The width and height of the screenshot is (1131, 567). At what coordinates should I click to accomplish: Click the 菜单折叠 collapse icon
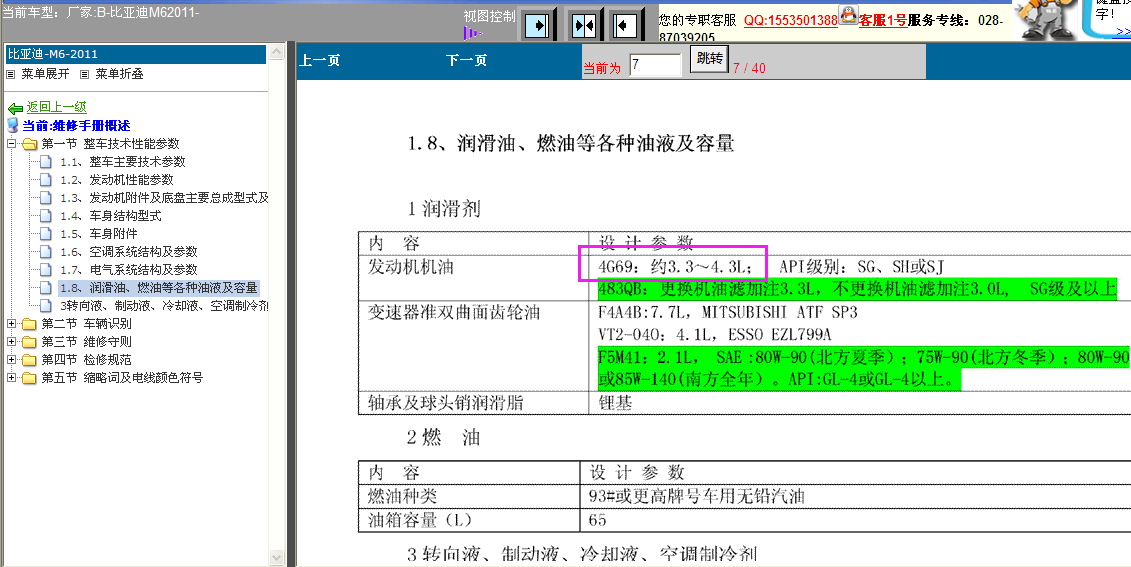tap(84, 74)
